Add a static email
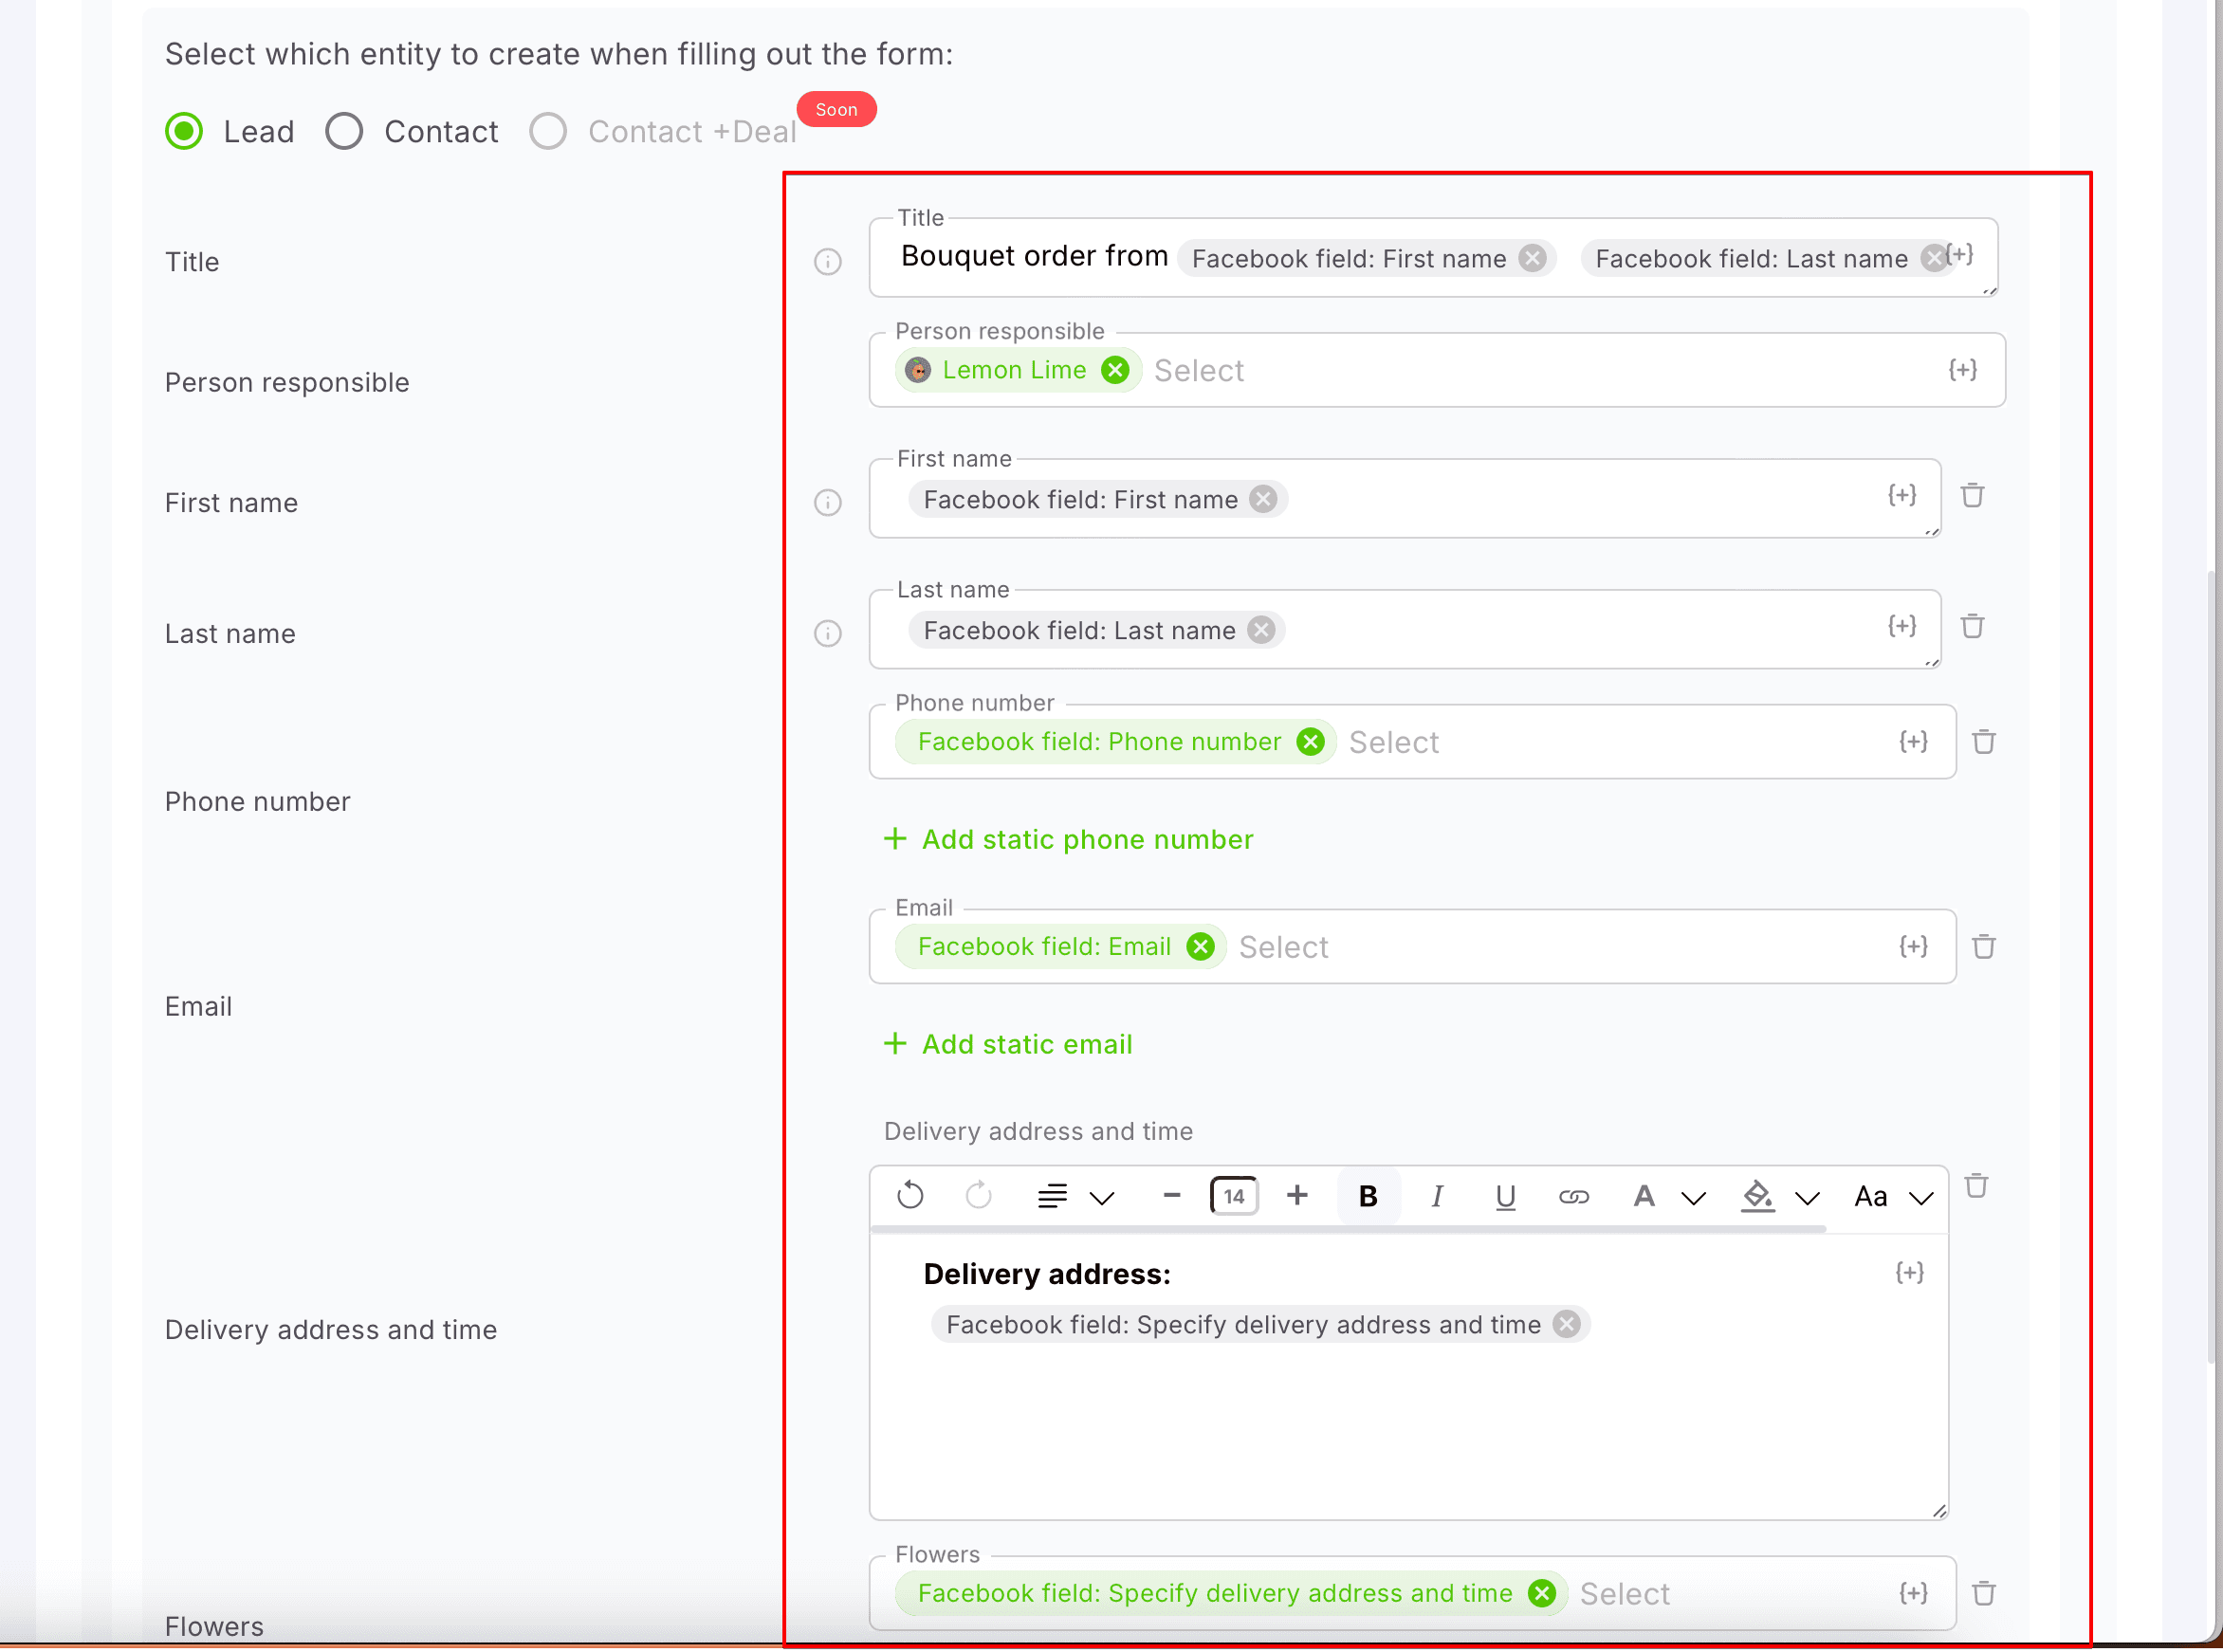 point(1008,1044)
